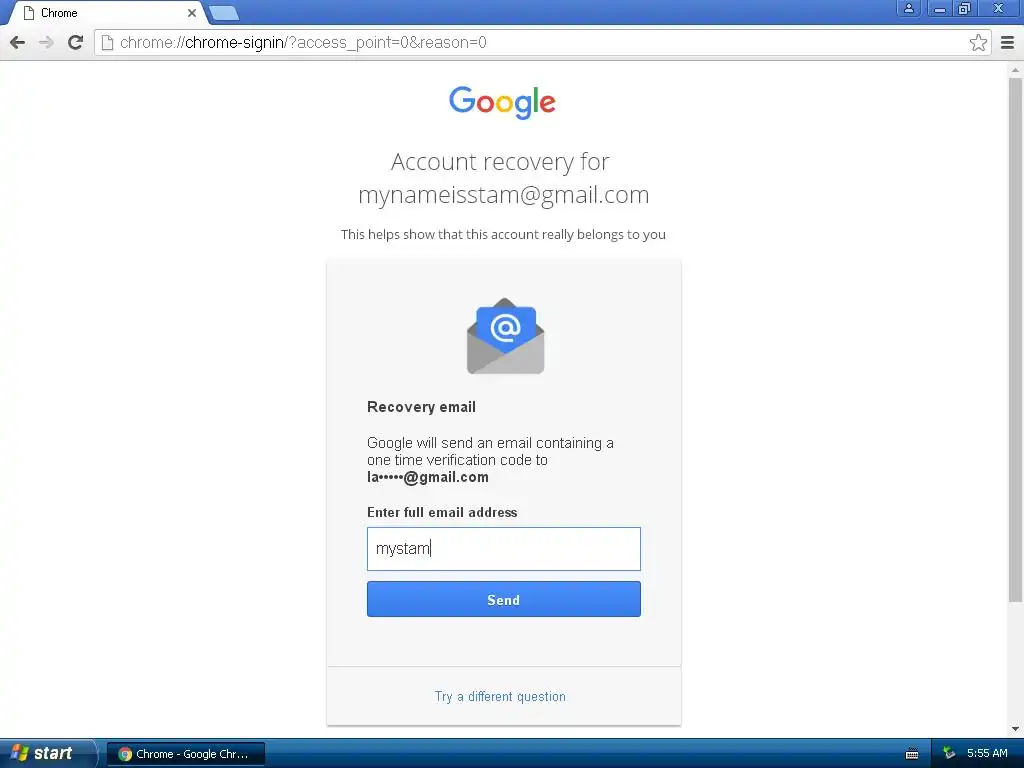Click the scrollbar down arrow
This screenshot has height=768, width=1024.
tap(1016, 729)
